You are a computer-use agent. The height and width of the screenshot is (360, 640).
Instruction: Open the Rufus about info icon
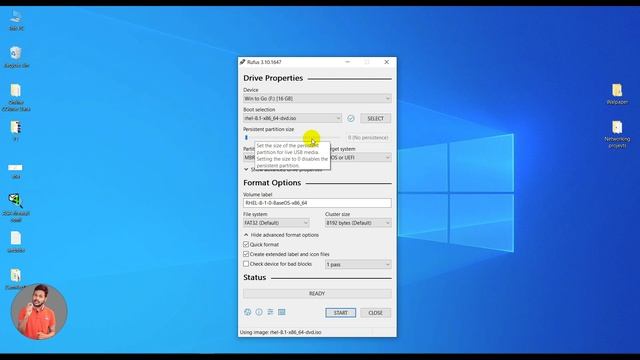tap(259, 312)
